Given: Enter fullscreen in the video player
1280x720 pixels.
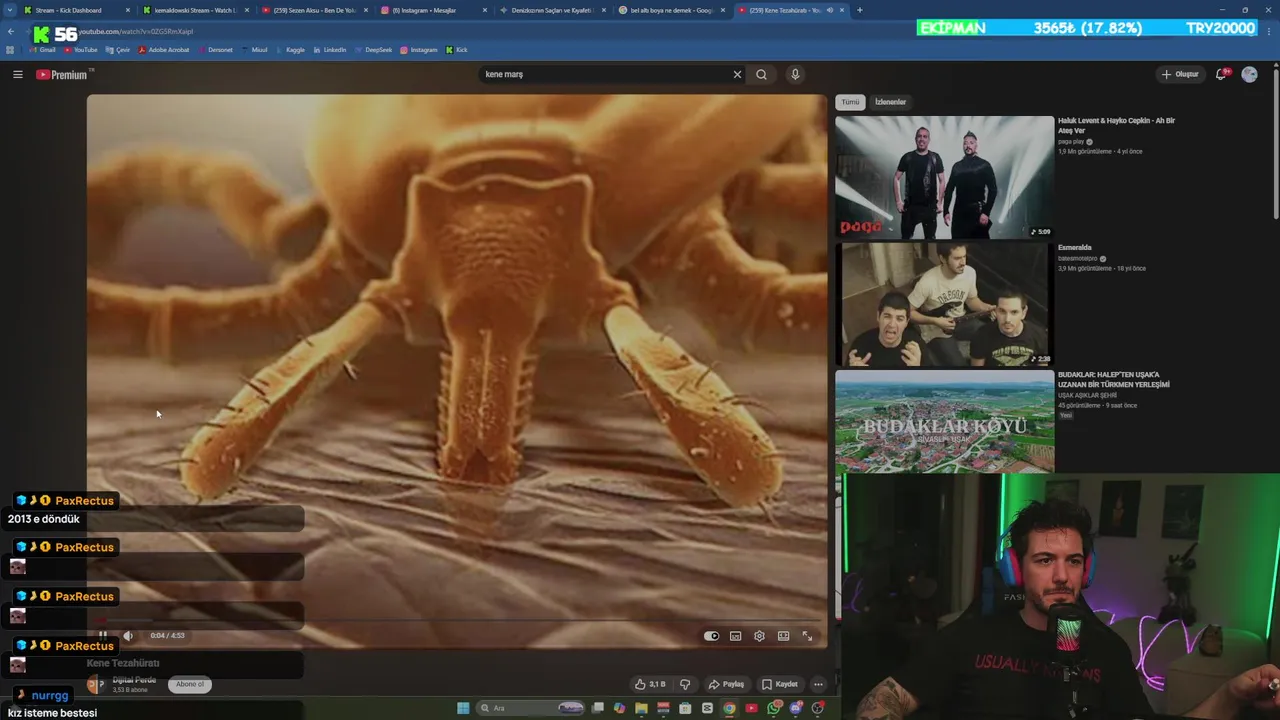Looking at the screenshot, I should coord(807,636).
